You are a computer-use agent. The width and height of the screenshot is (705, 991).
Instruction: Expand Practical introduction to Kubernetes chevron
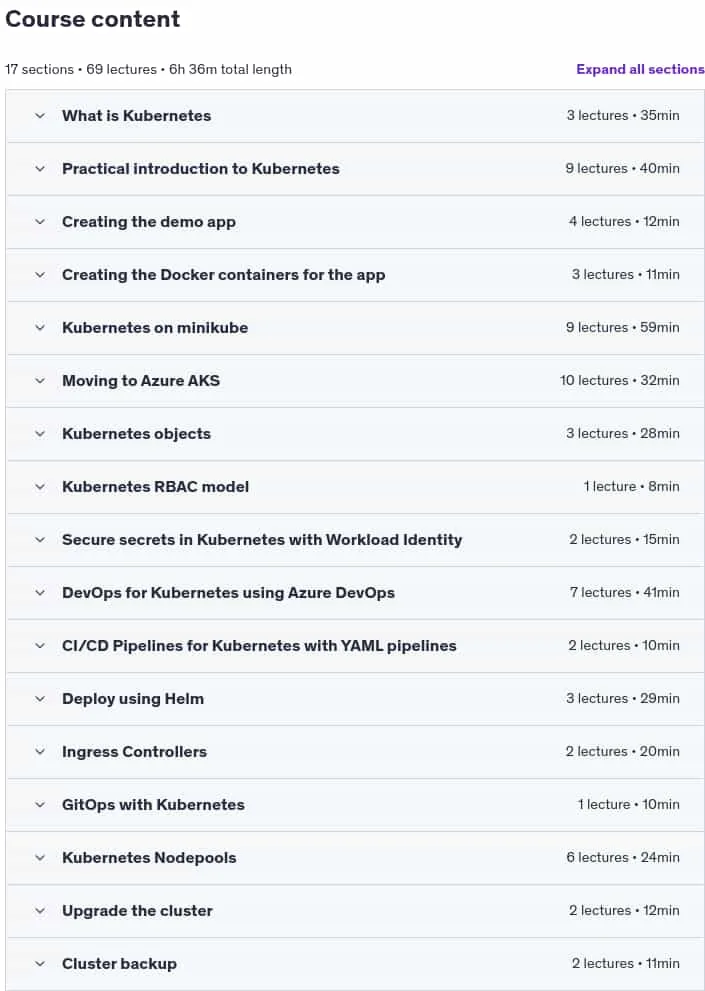click(40, 169)
